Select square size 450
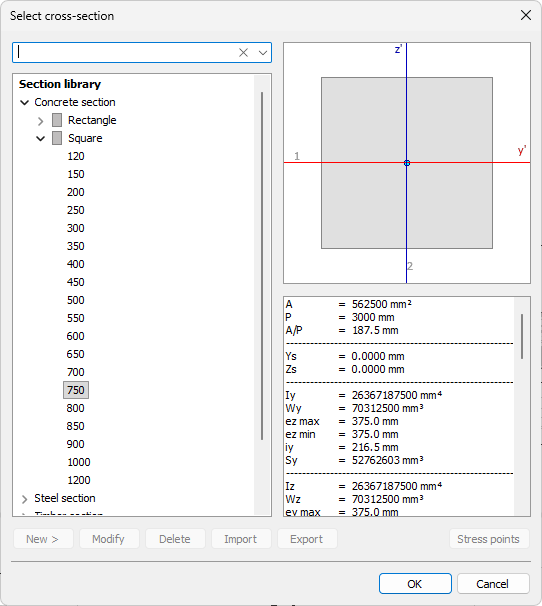The width and height of the screenshot is (542, 606). (76, 282)
